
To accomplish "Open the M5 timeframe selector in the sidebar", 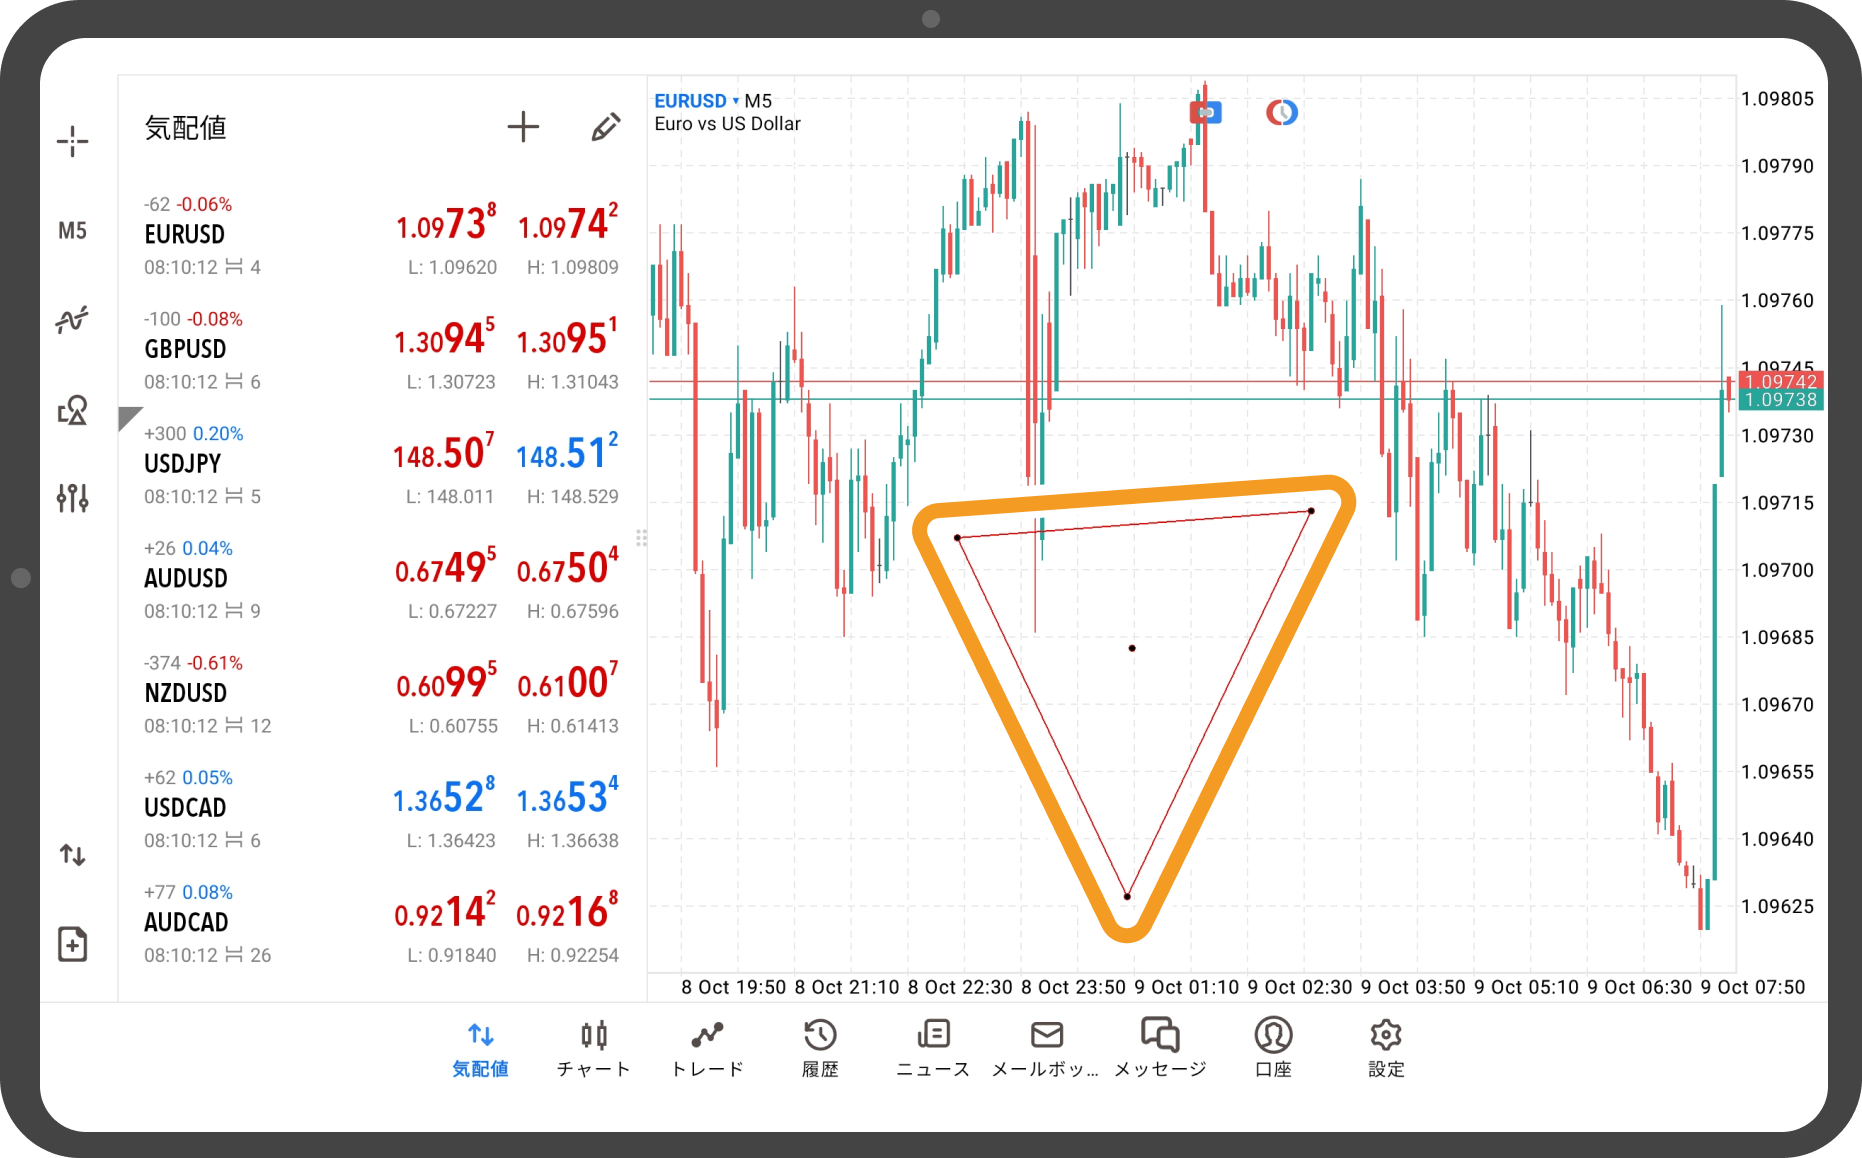I will click(x=72, y=231).
